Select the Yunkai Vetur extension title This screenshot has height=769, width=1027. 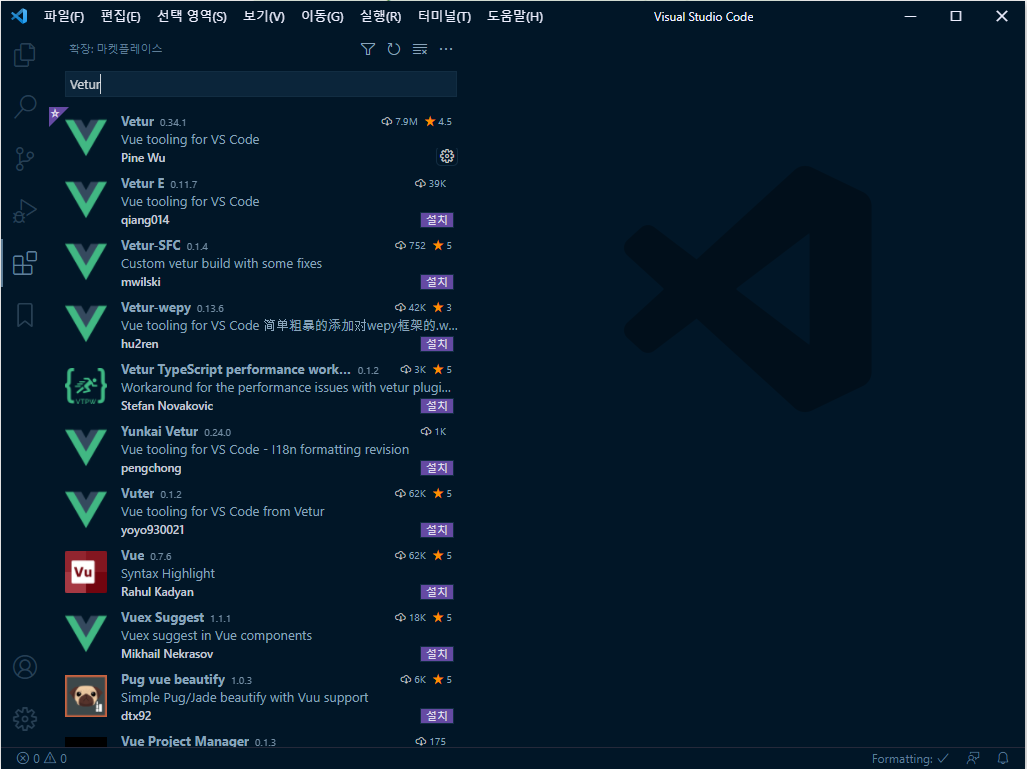tap(159, 432)
